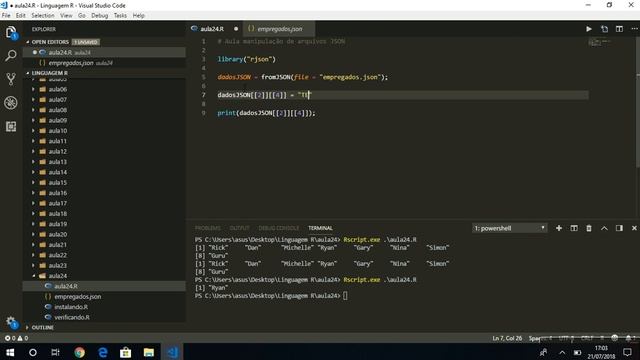Viewport: 640px width, 360px height.
Task: Open Task View on taskbar
Action: click(x=56, y=352)
